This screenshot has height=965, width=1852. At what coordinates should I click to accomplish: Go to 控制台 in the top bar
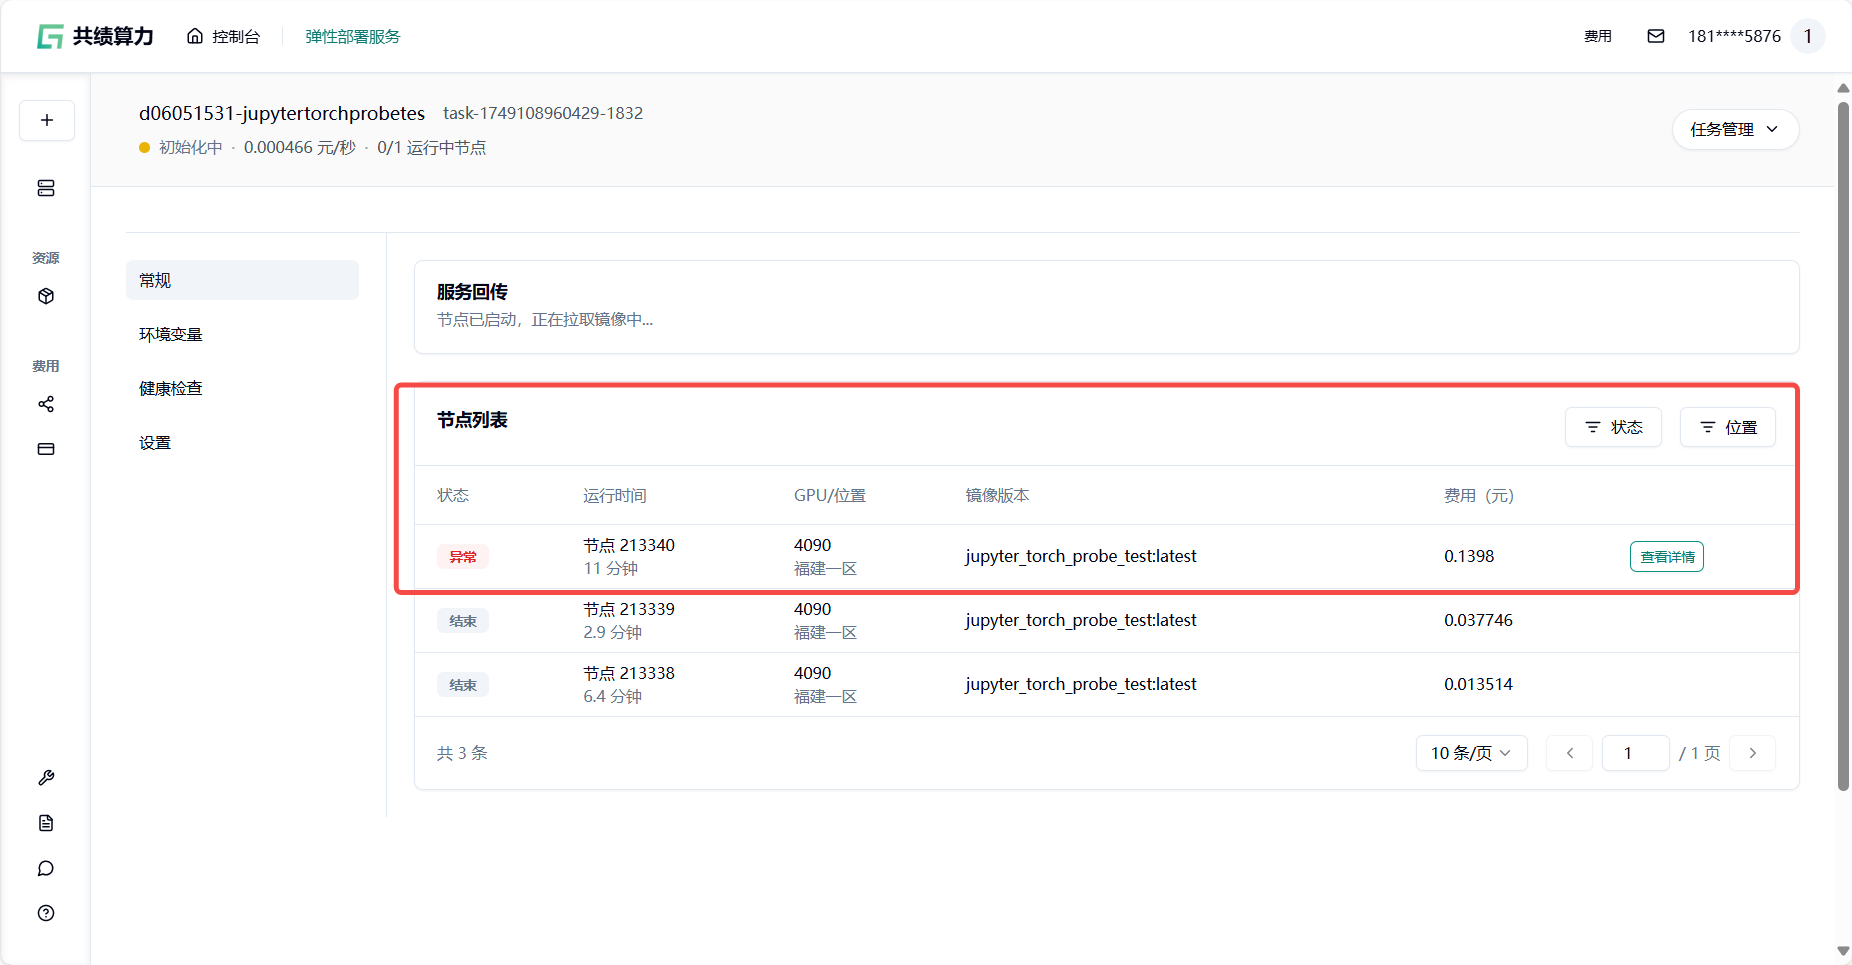pos(224,36)
